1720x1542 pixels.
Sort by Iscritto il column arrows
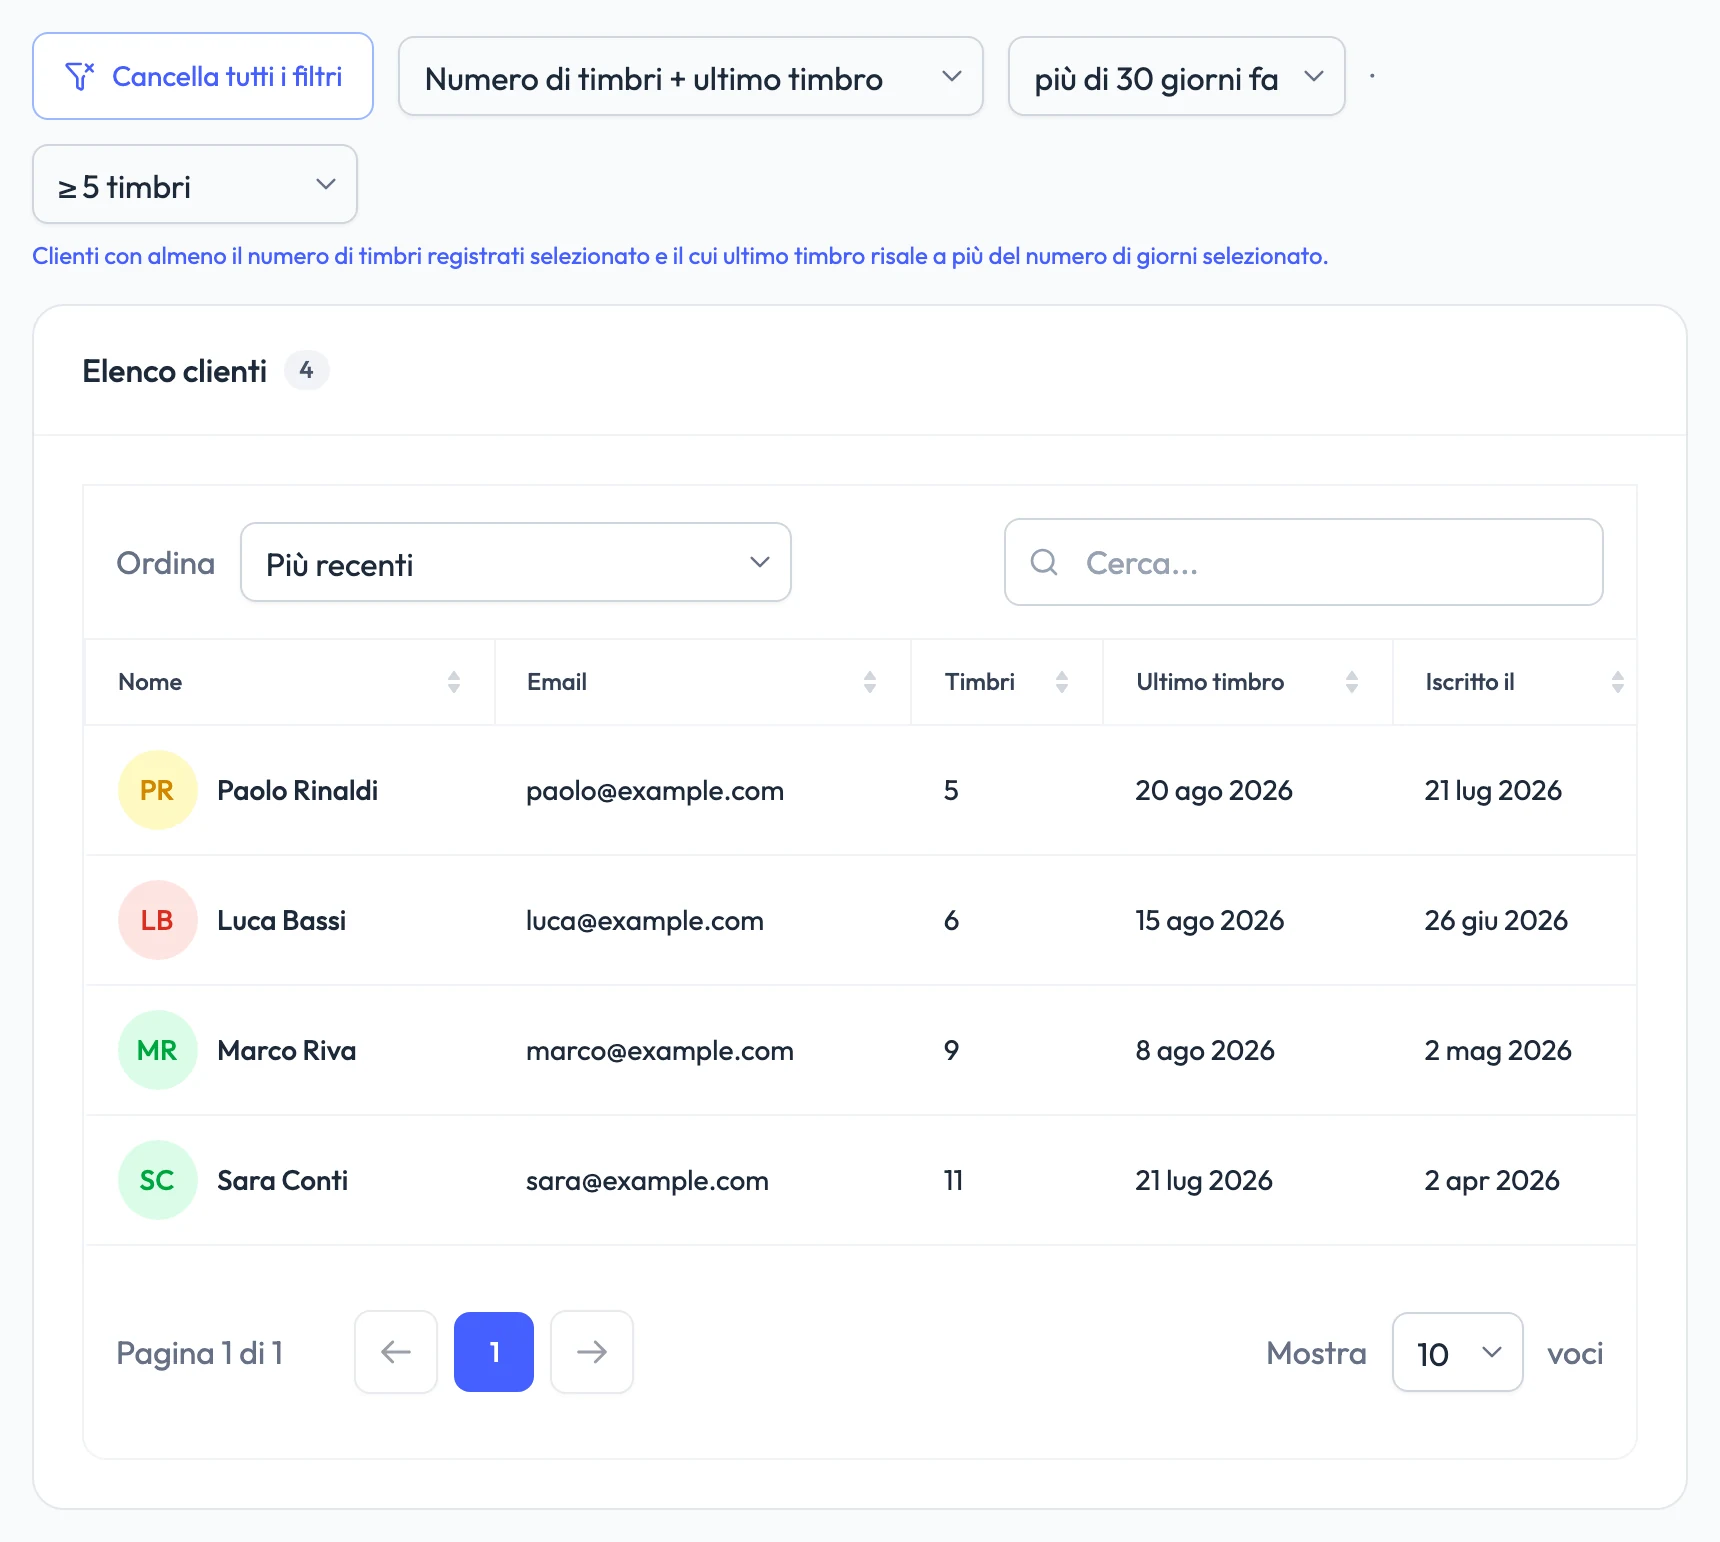pos(1618,682)
